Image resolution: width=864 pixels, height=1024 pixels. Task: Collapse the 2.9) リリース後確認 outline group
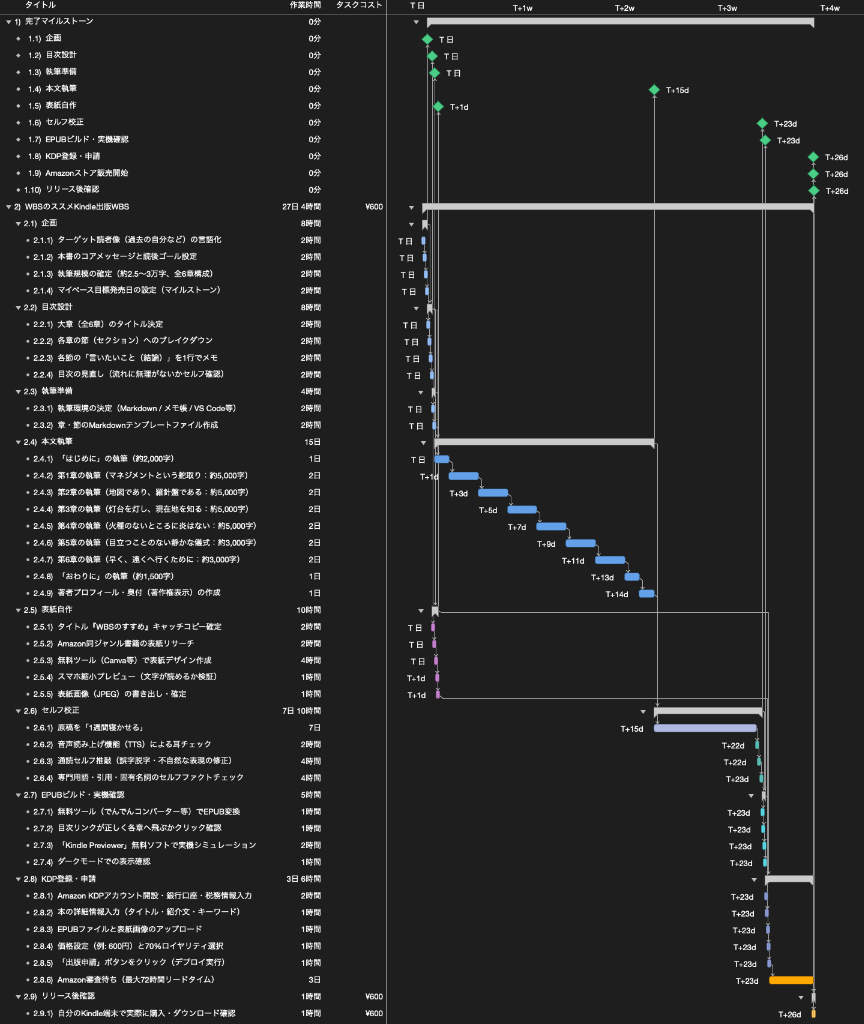tap(18, 997)
